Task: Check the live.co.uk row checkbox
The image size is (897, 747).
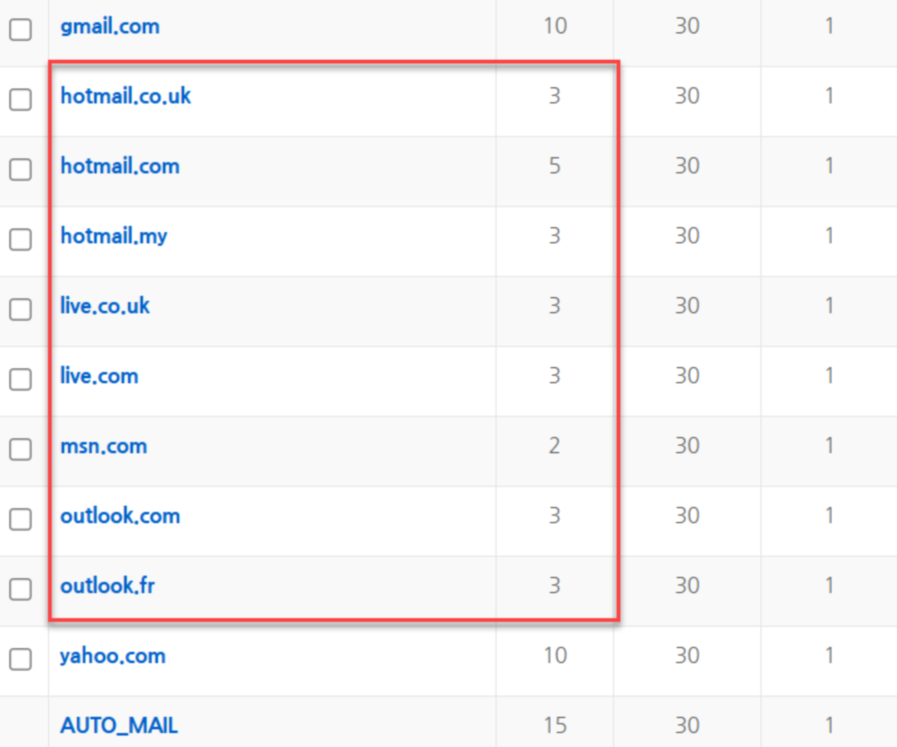Action: pyautogui.click(x=21, y=309)
